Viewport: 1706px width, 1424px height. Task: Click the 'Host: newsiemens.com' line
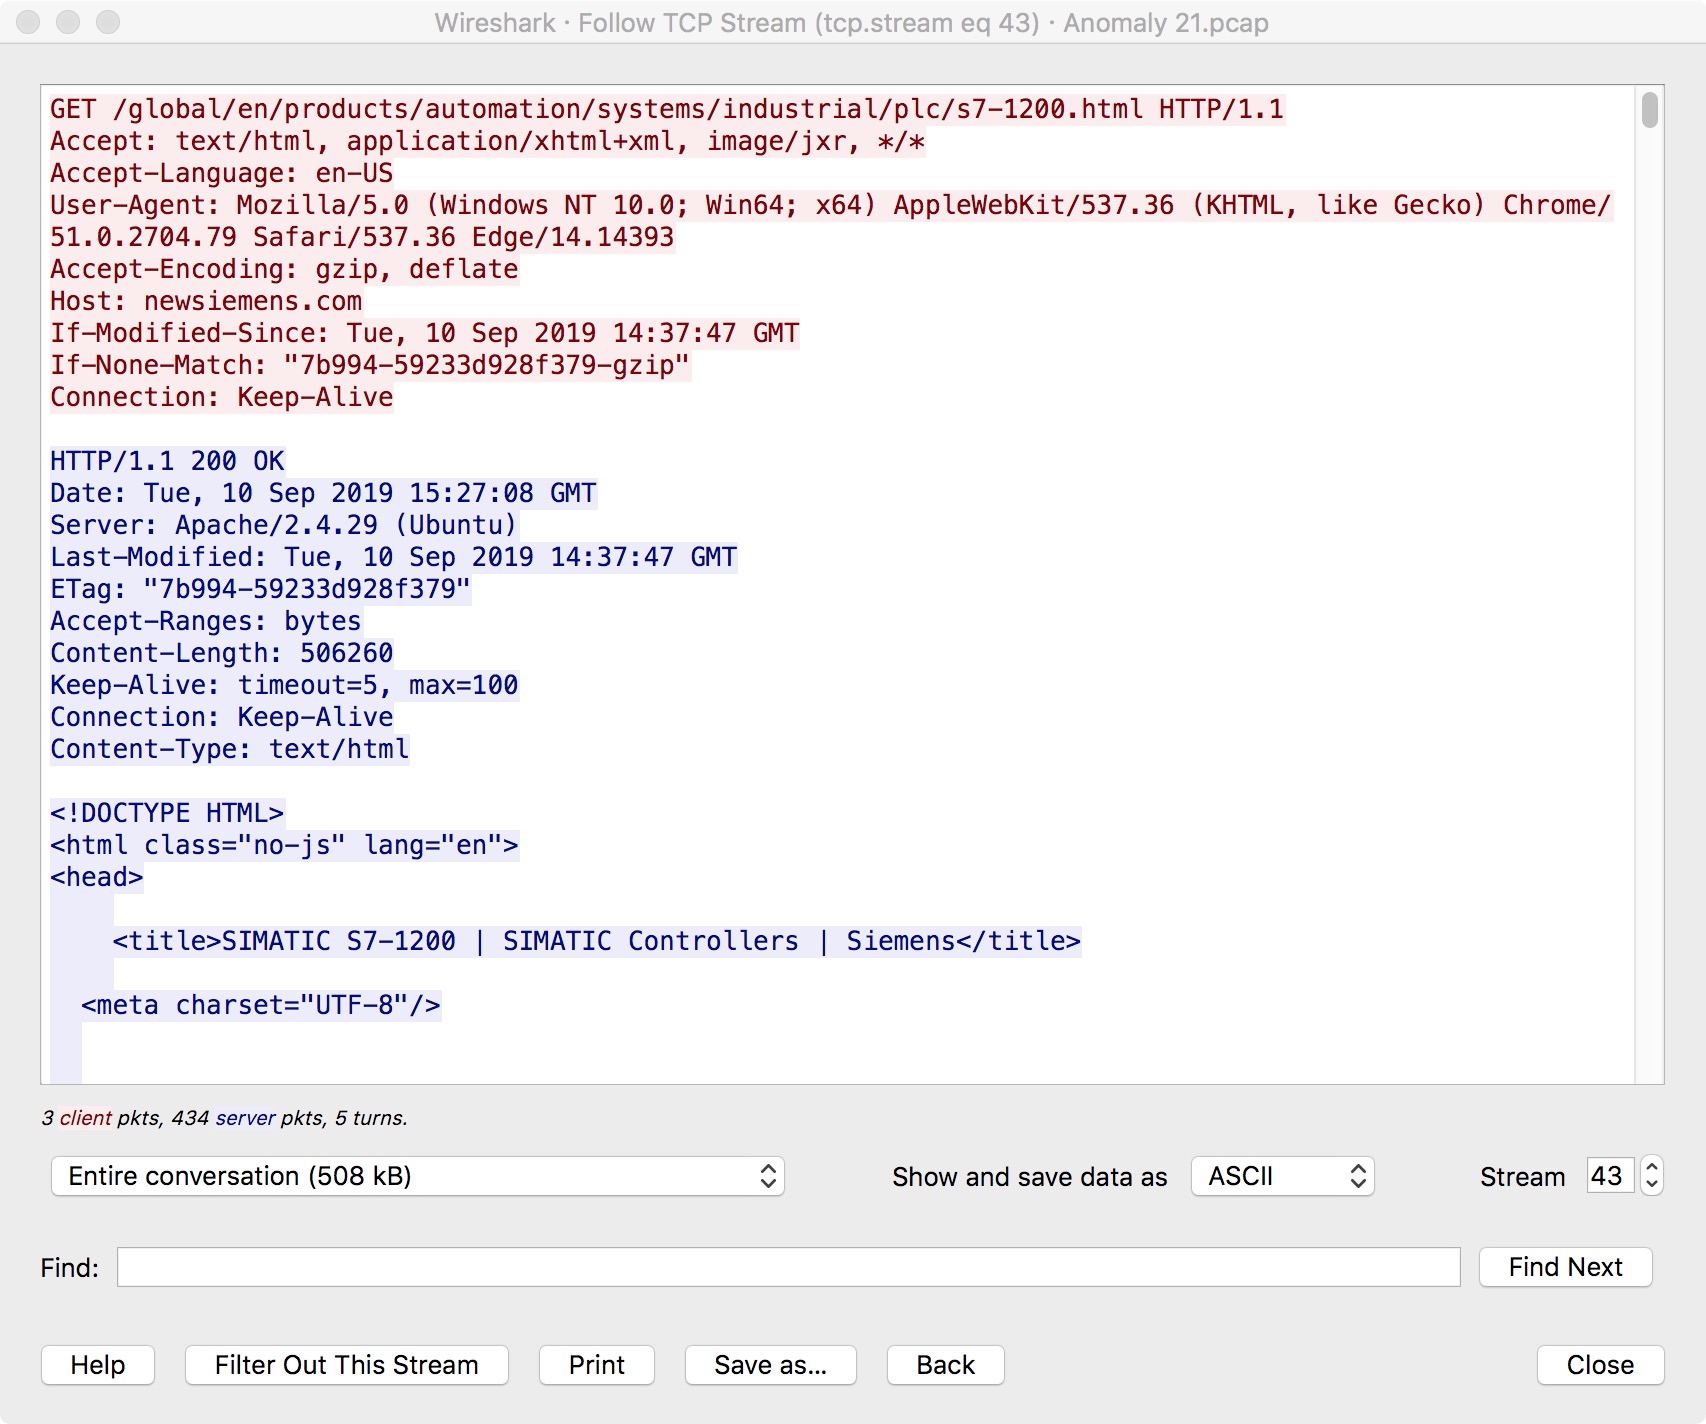click(x=206, y=301)
